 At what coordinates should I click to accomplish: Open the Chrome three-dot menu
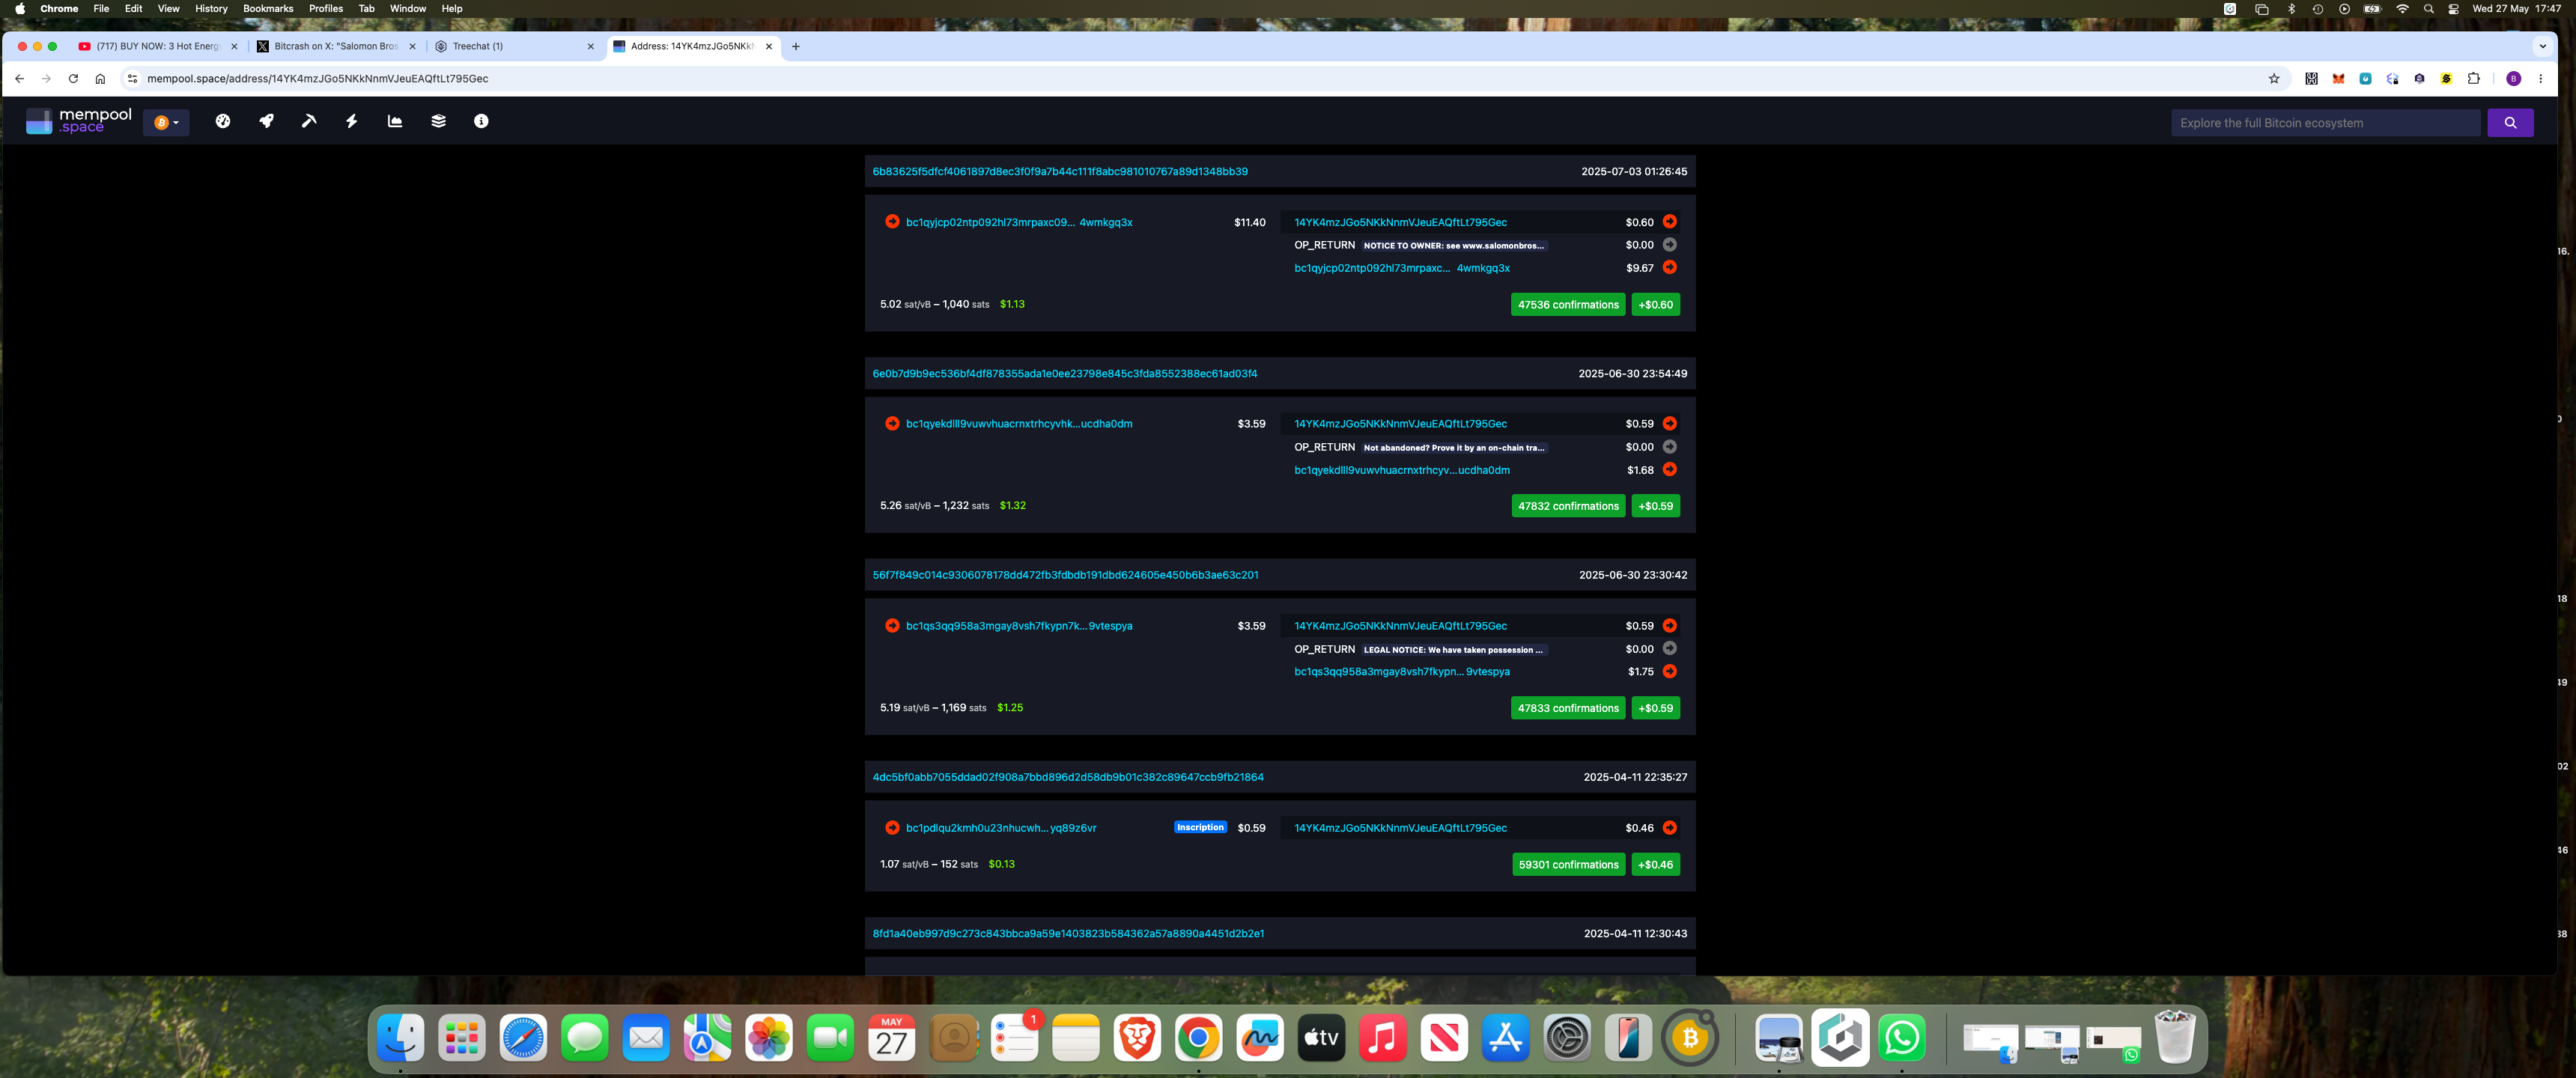click(2540, 78)
